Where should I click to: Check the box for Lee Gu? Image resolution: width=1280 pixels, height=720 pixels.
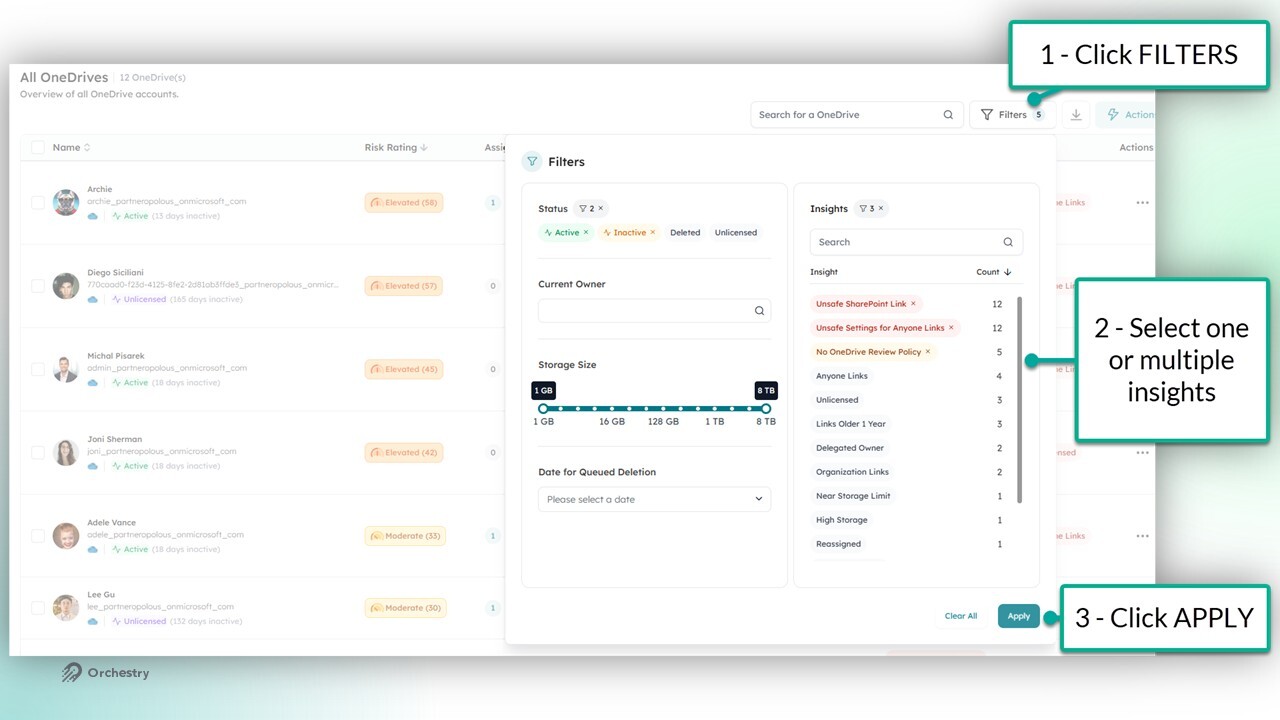point(38,607)
